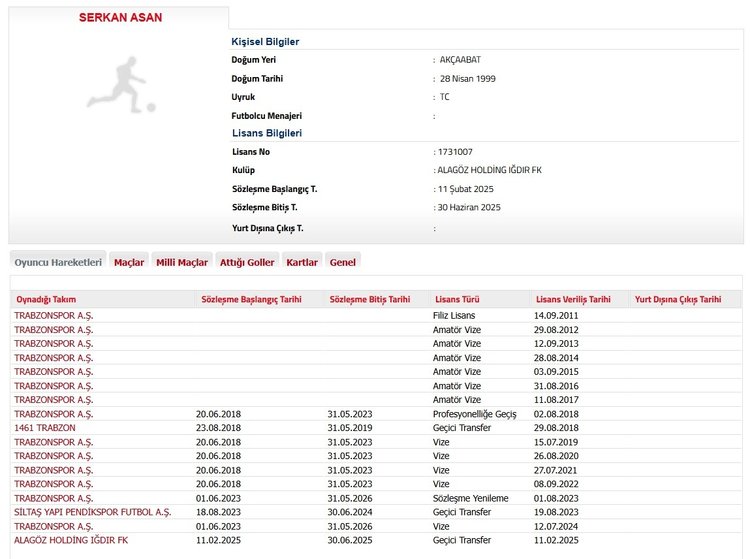
Task: Click the Sözleşme Bitiş Tarihi column header
Action: [369, 299]
